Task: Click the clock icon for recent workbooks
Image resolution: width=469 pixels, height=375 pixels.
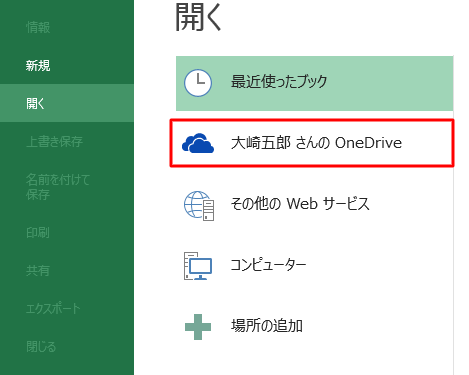Action: (x=198, y=83)
